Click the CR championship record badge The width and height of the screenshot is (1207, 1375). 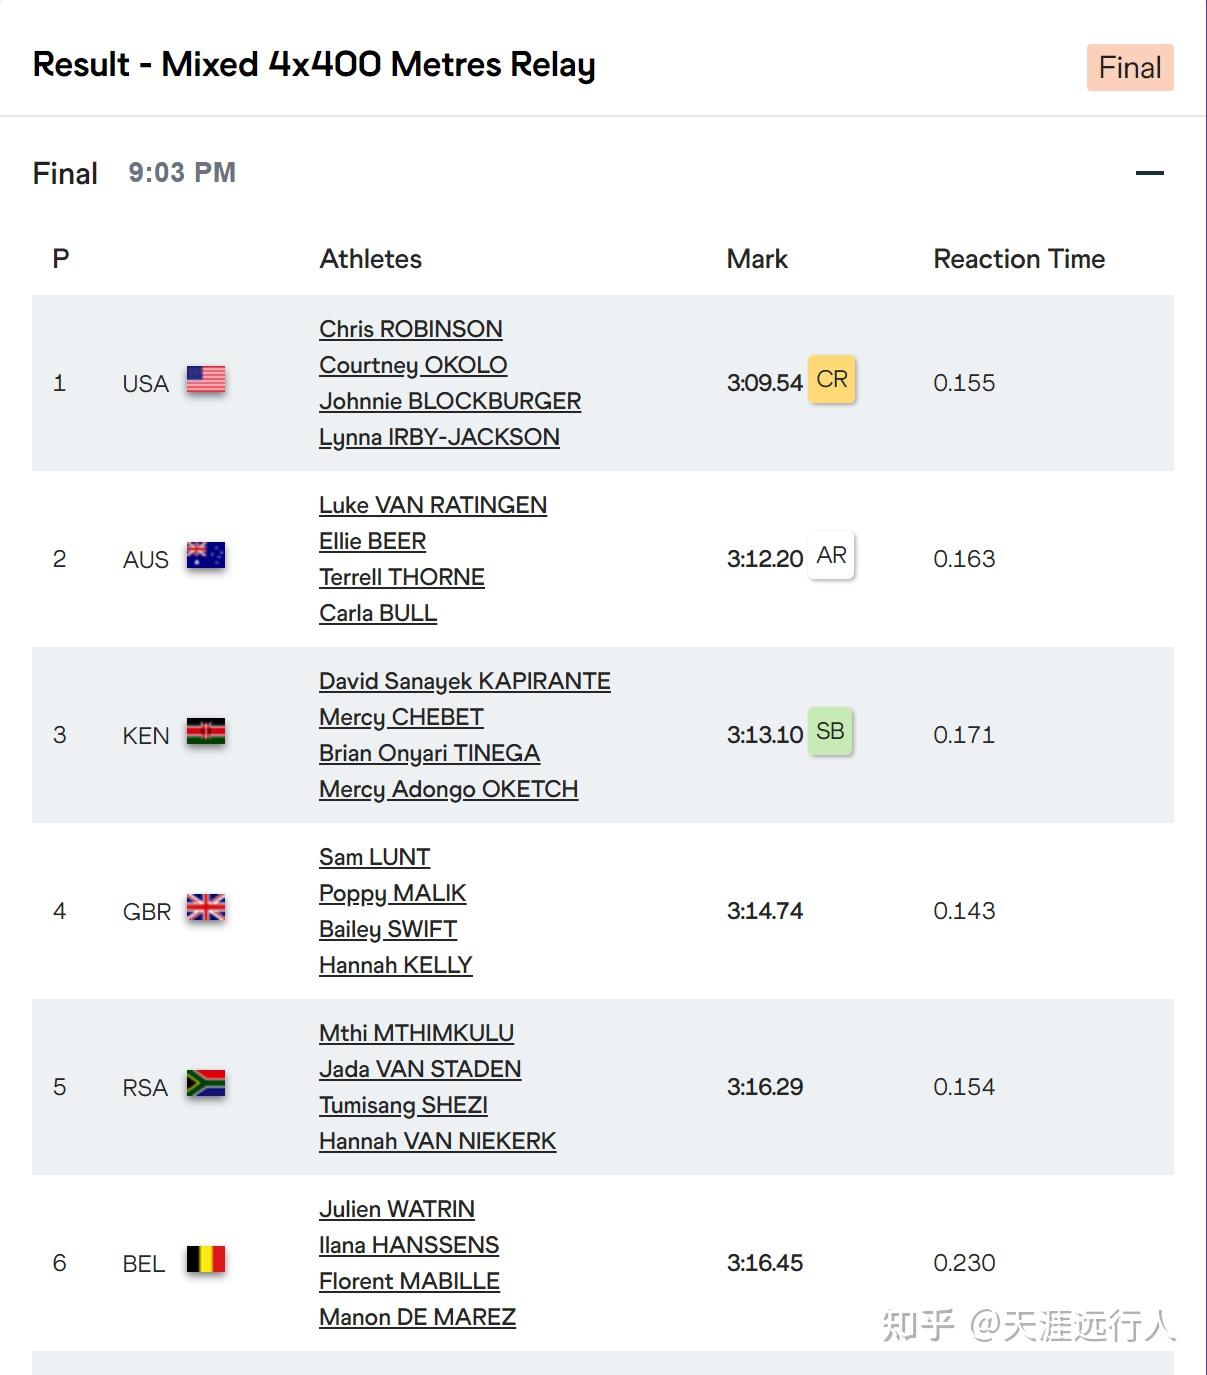tap(831, 380)
